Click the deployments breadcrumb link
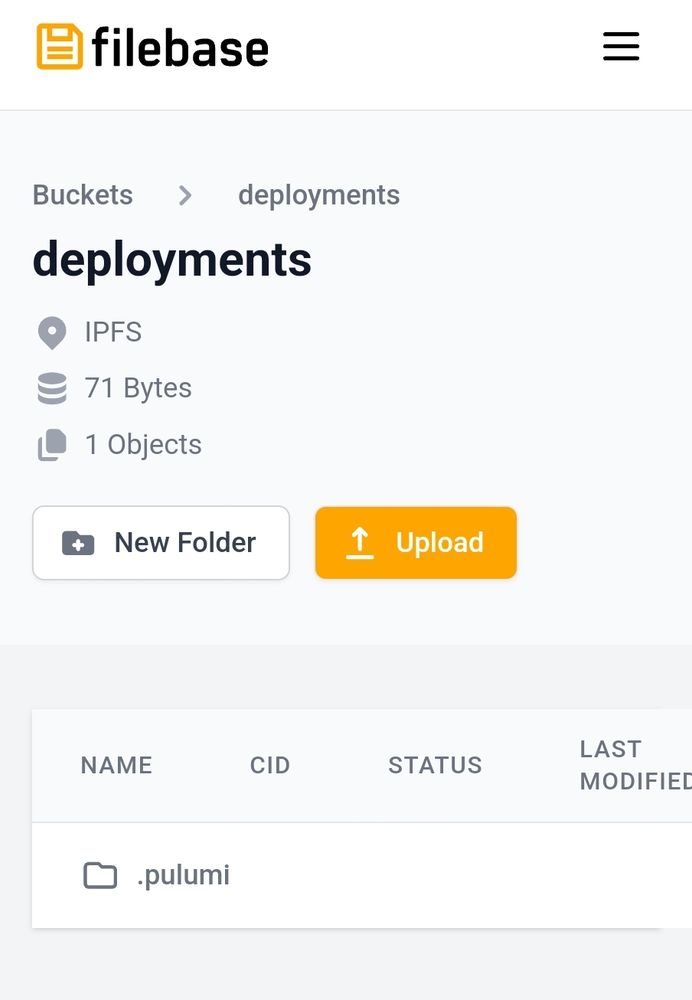 319,195
